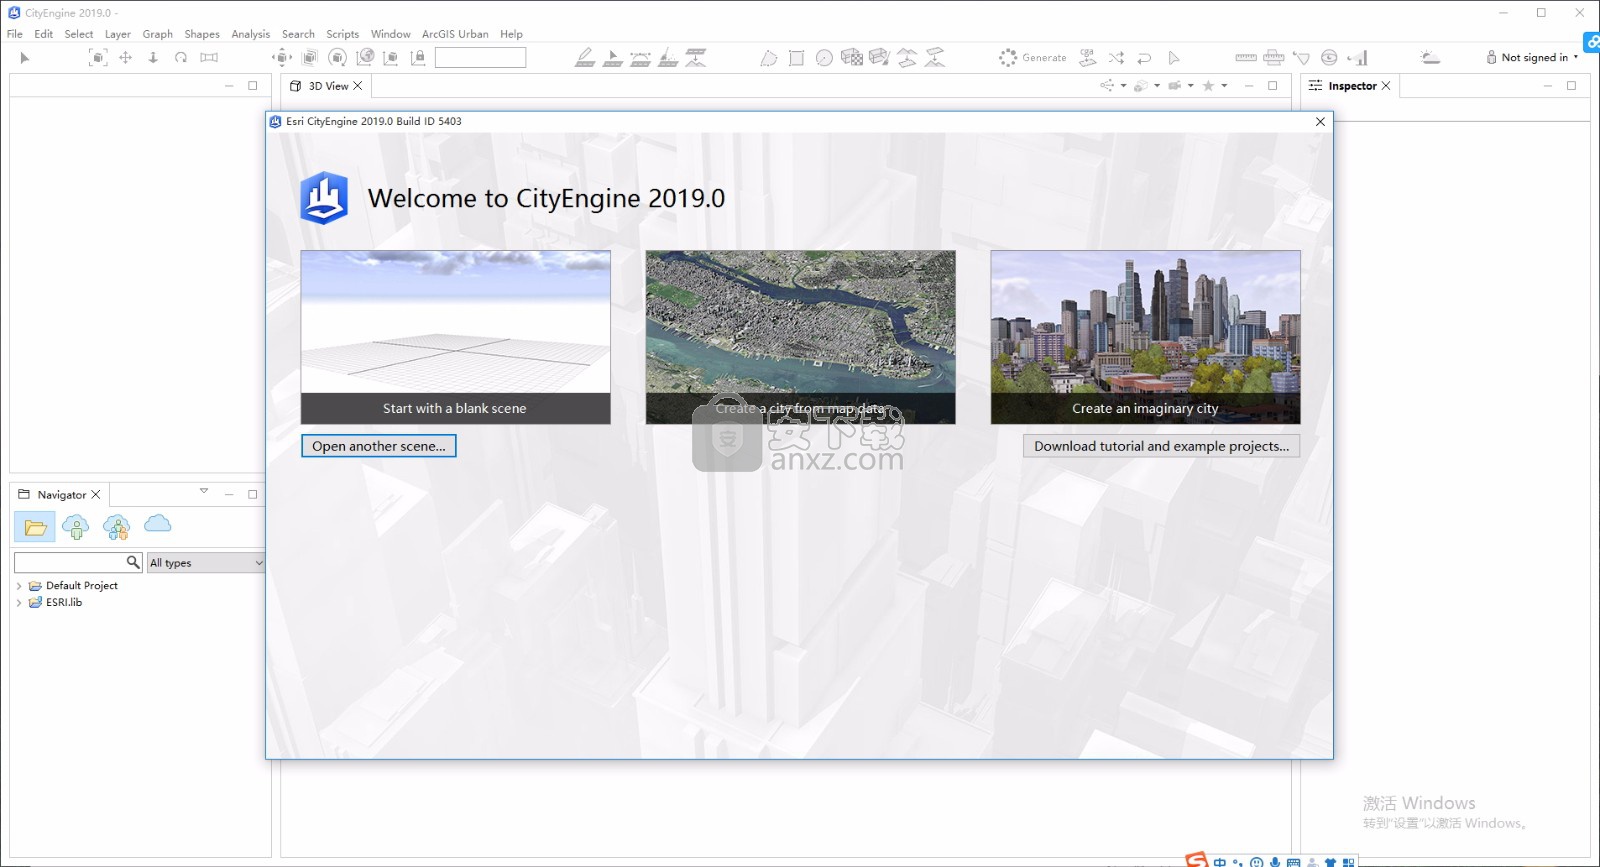Screen dimensions: 1600x867
Task: Select the Navigator tab
Action: (x=61, y=495)
